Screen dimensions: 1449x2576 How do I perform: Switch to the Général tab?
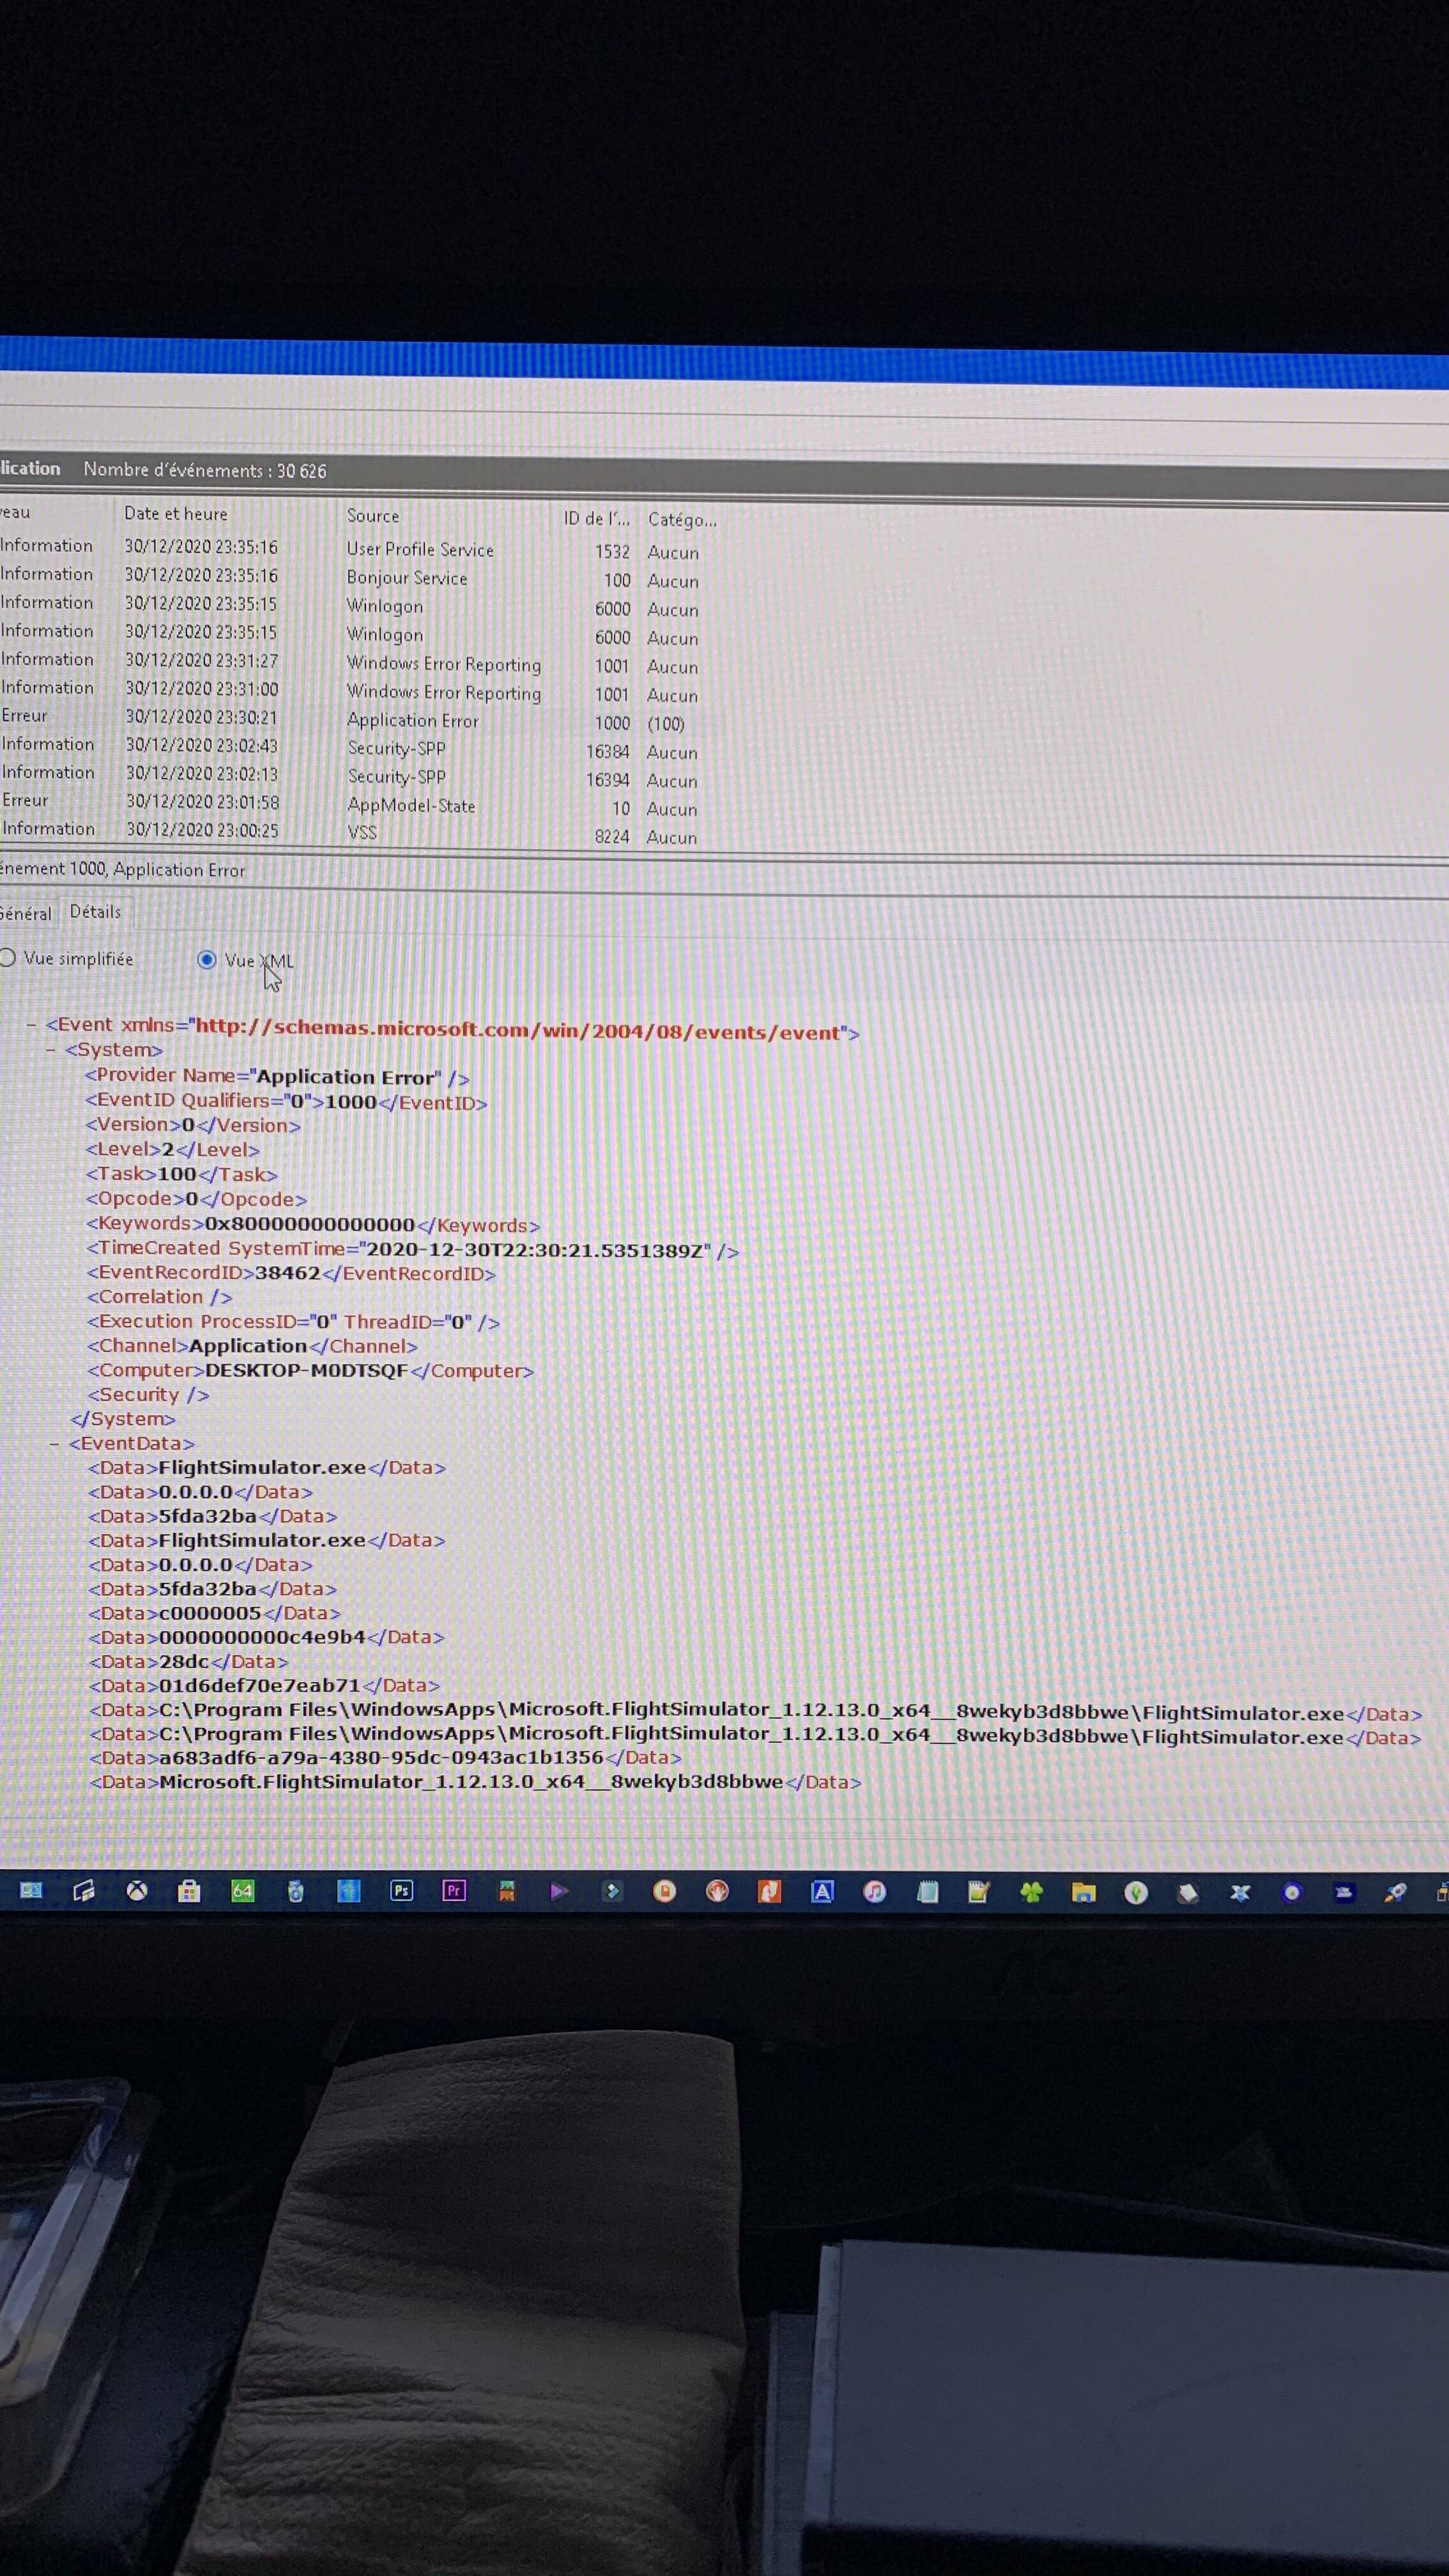coord(26,913)
